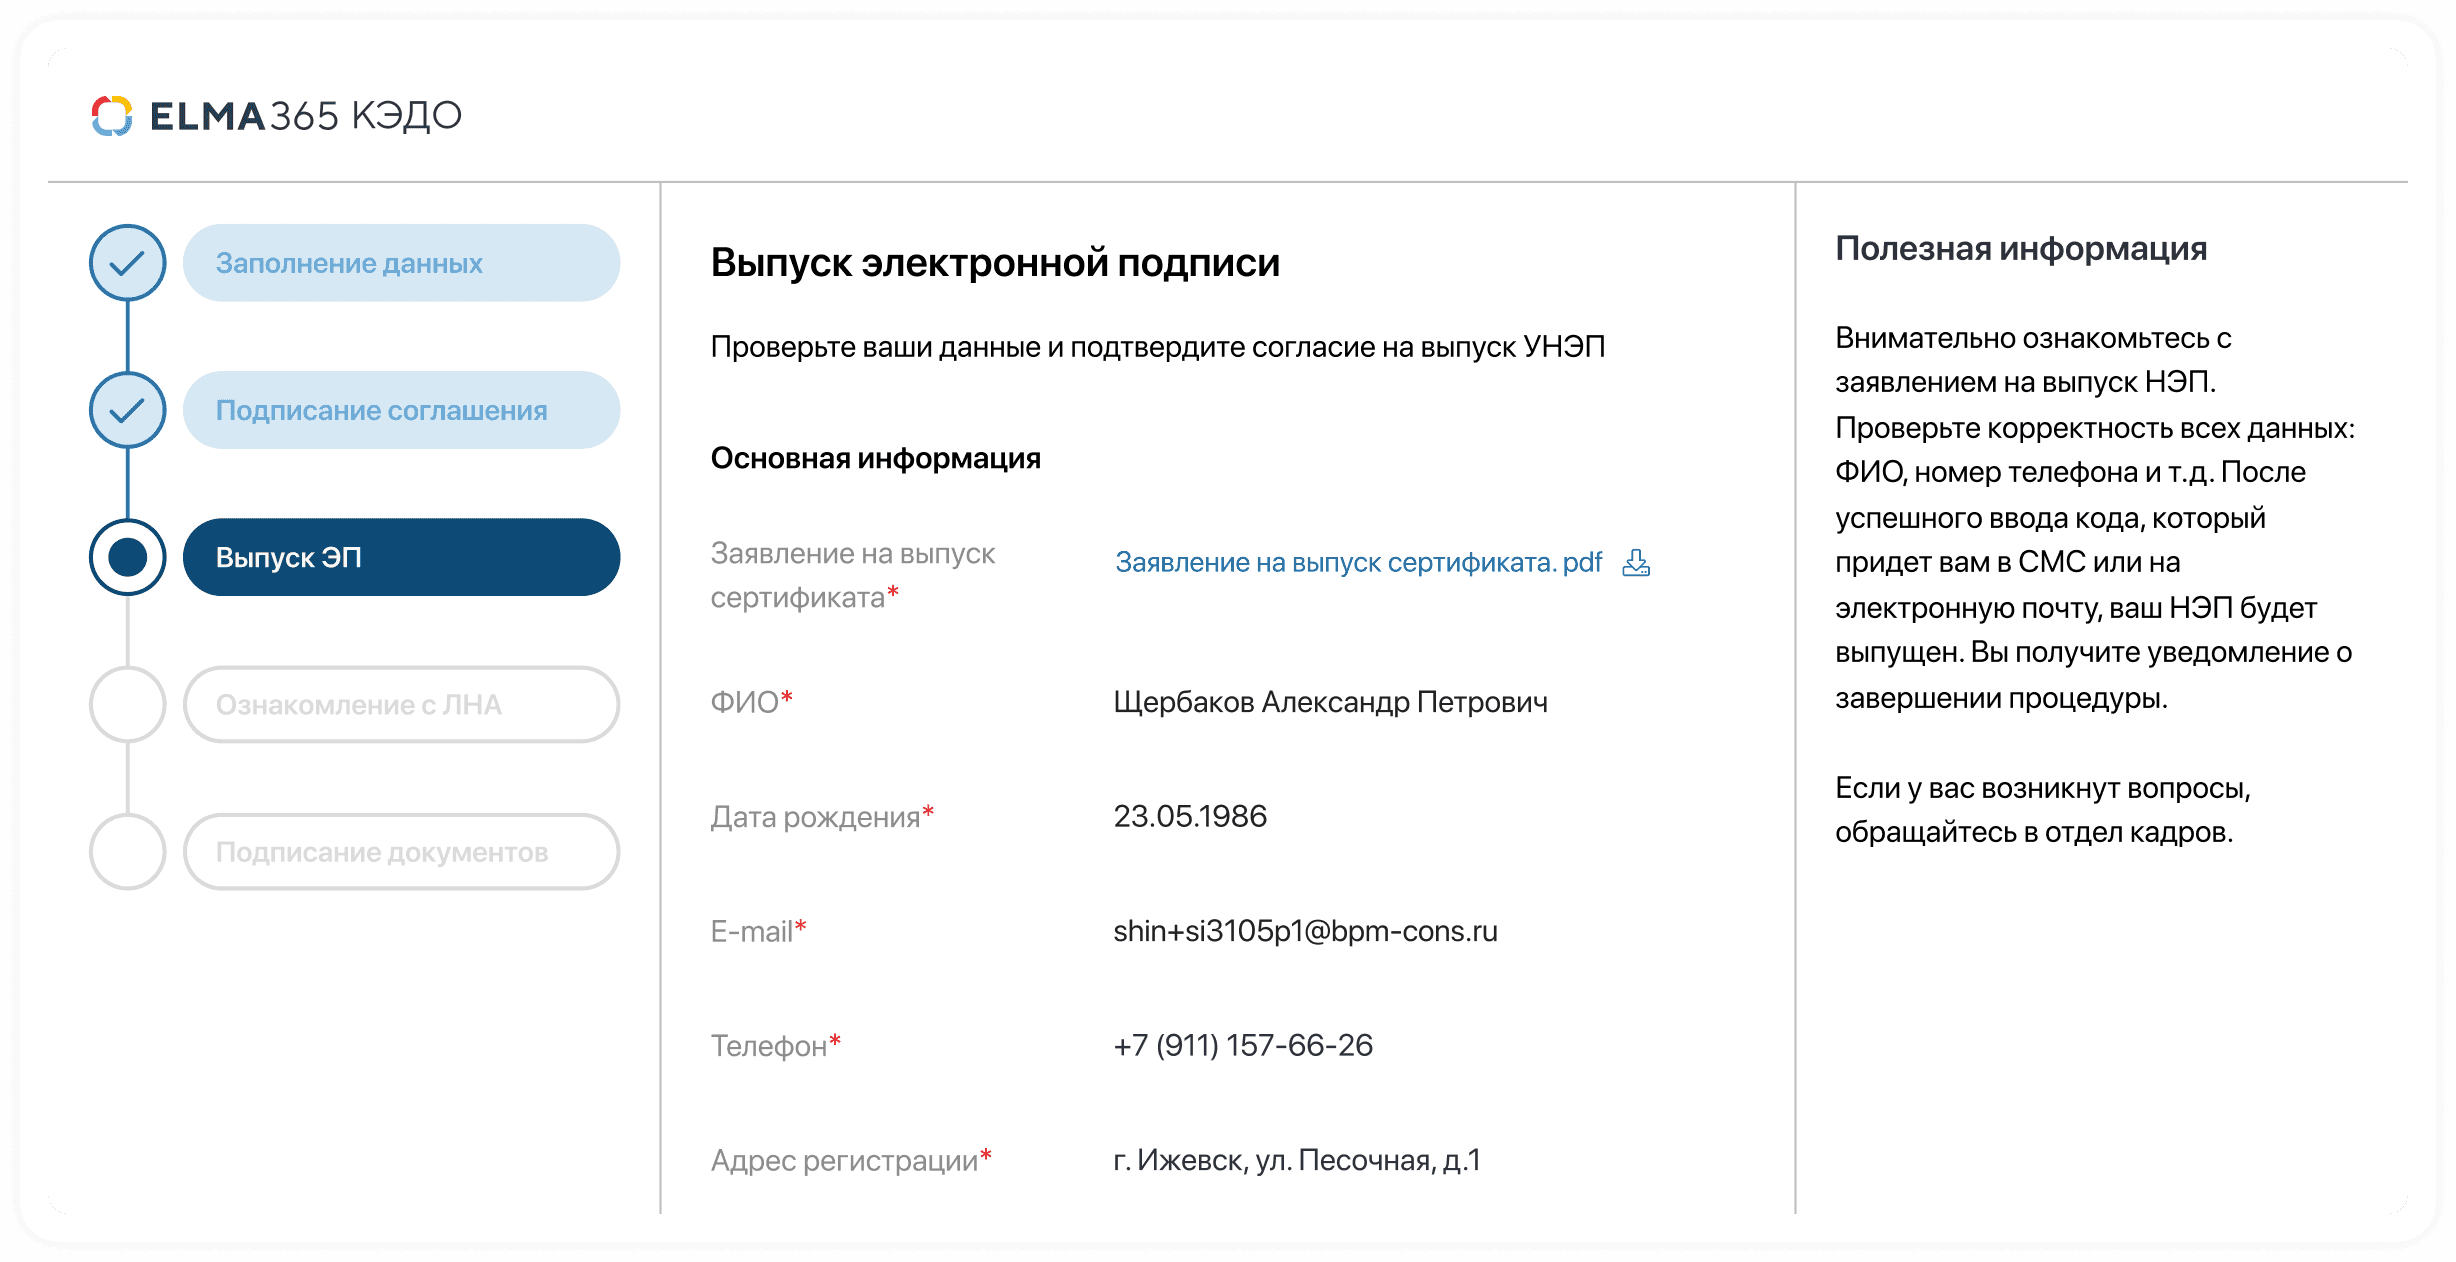
Task: Click the Полезная информация heading
Action: tap(2020, 248)
